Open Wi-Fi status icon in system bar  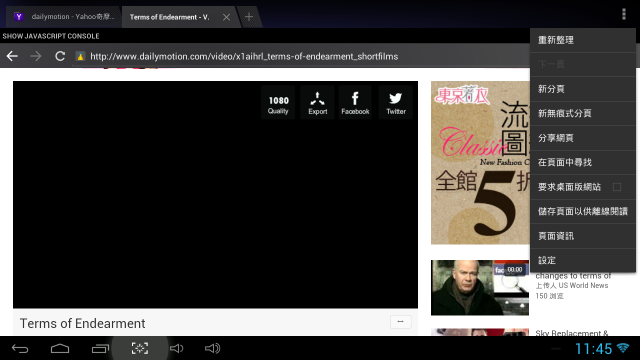pos(623,348)
